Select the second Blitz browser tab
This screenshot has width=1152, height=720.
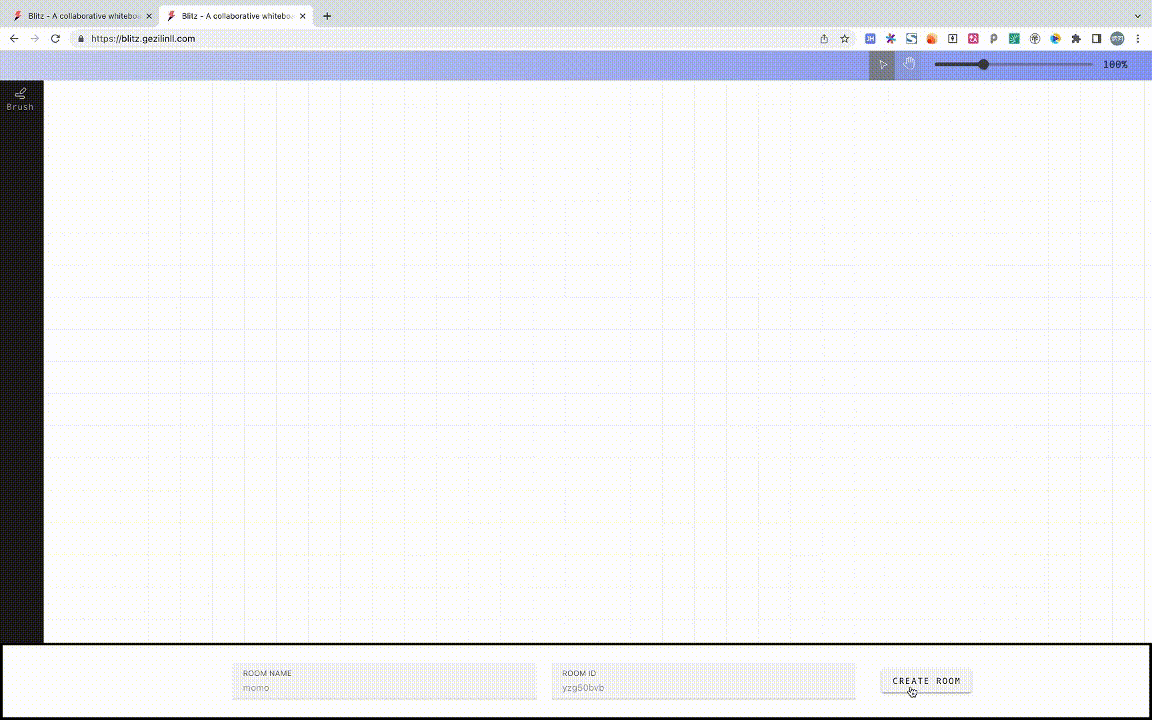tap(235, 16)
